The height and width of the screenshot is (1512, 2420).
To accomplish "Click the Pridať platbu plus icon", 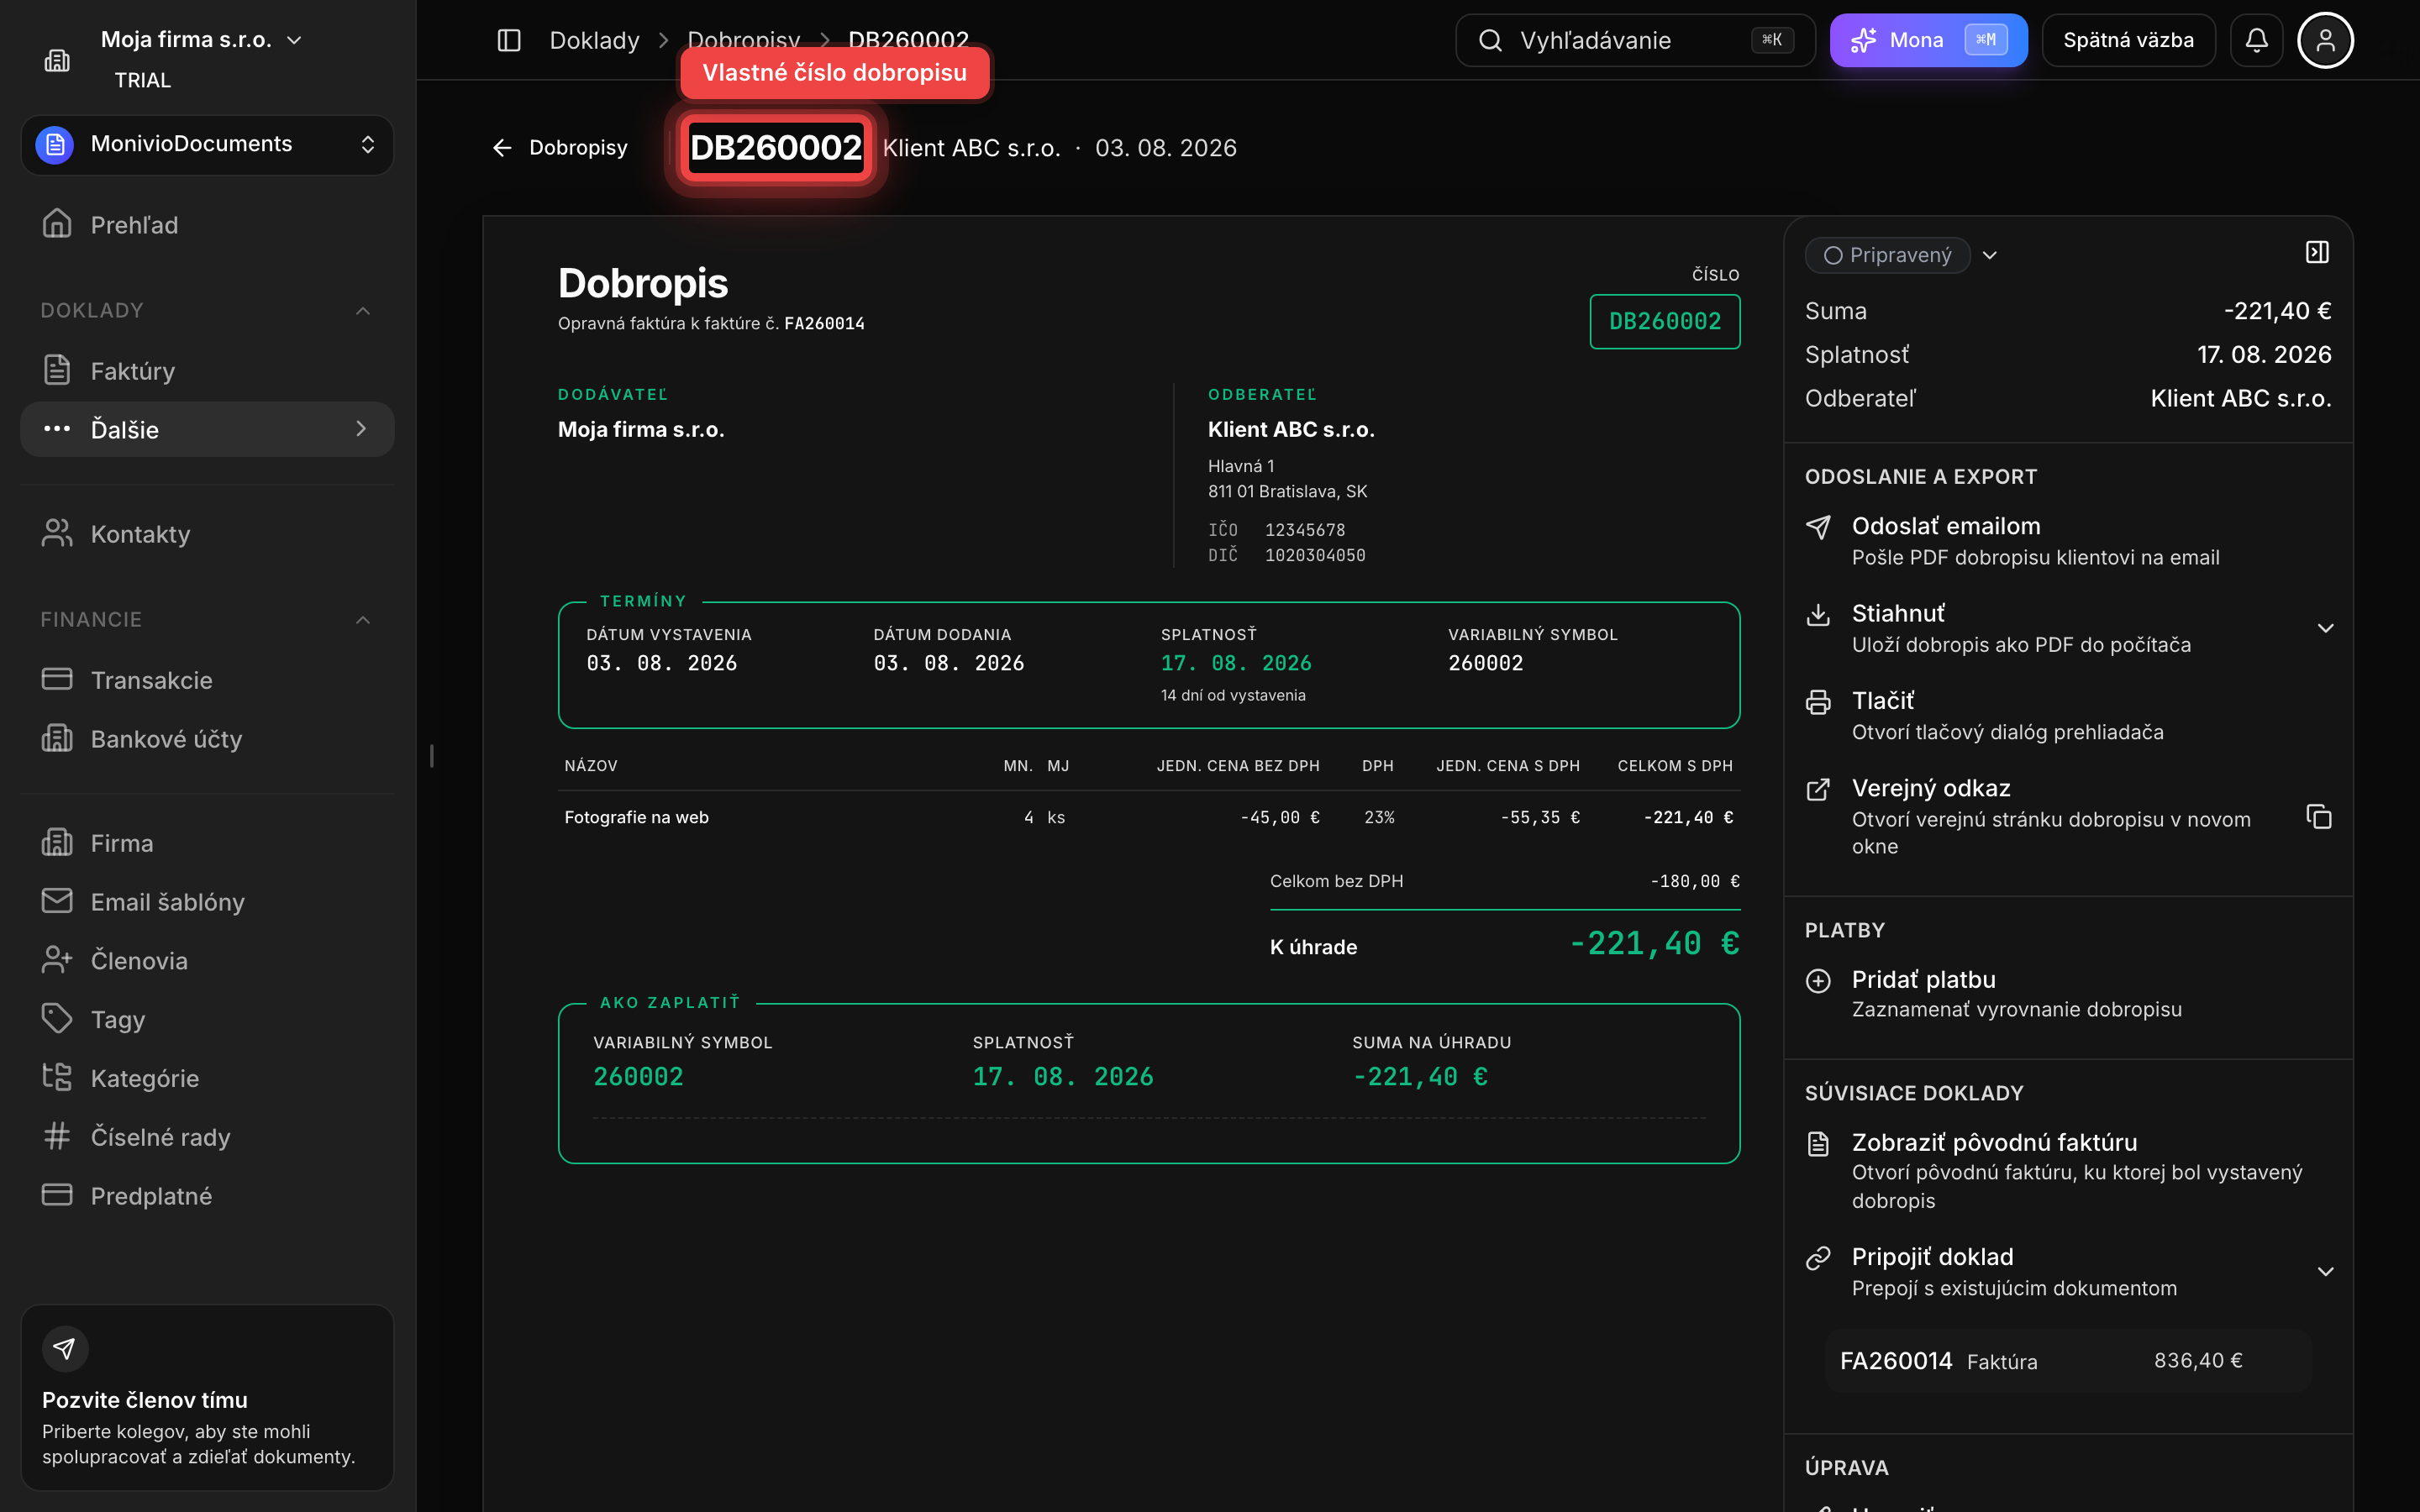I will pyautogui.click(x=1818, y=981).
